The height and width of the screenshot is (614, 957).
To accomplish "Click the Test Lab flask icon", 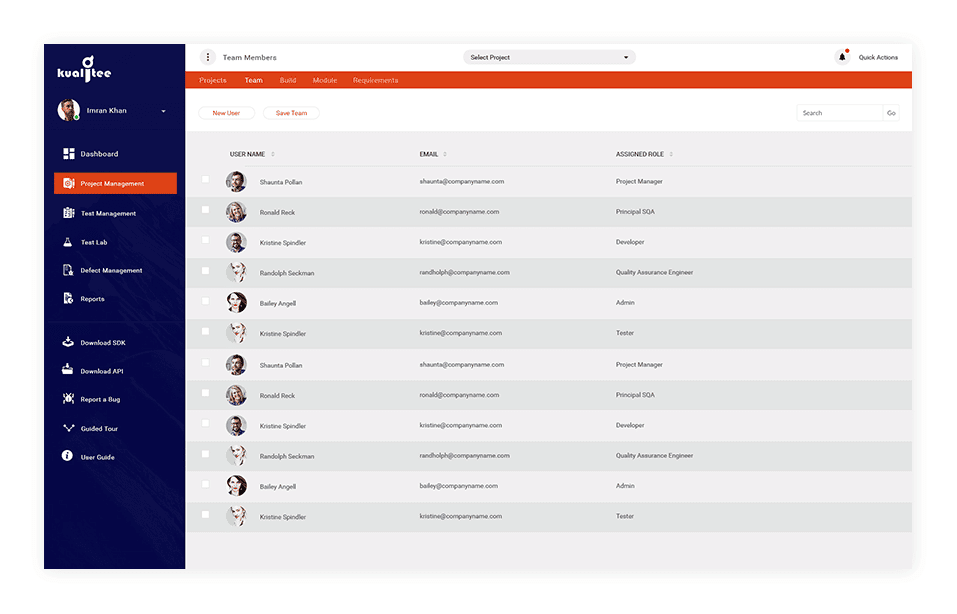I will pyautogui.click(x=68, y=242).
